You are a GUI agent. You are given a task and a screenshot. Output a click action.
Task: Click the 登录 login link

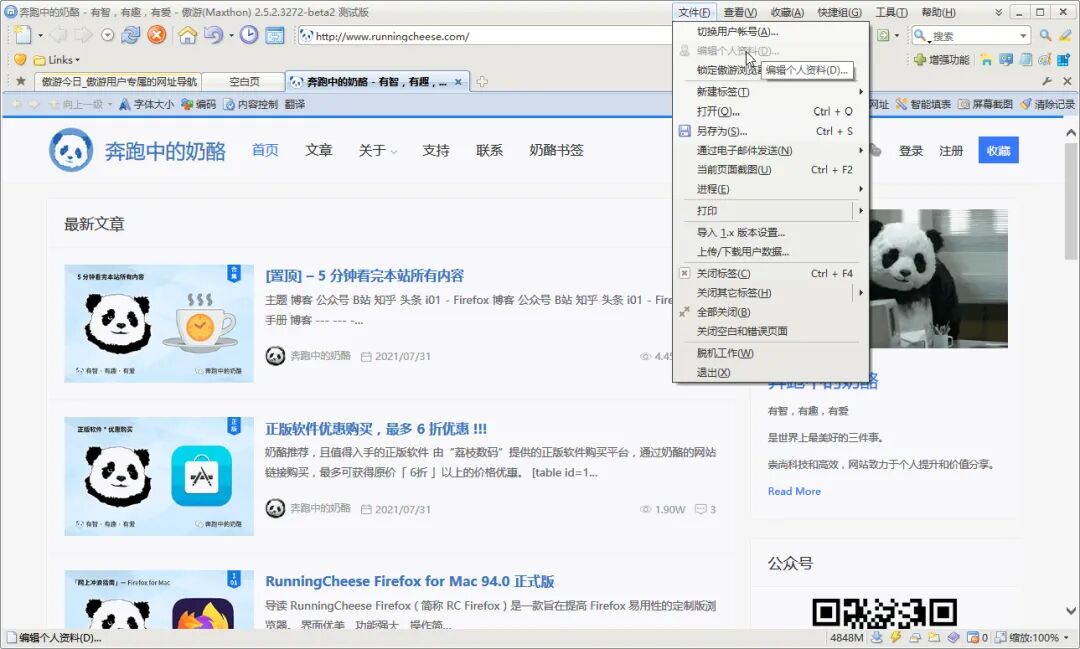(911, 151)
